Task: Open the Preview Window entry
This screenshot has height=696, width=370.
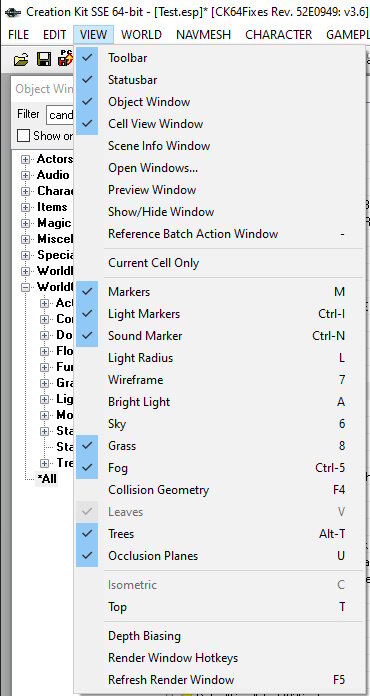Action: (x=220, y=190)
